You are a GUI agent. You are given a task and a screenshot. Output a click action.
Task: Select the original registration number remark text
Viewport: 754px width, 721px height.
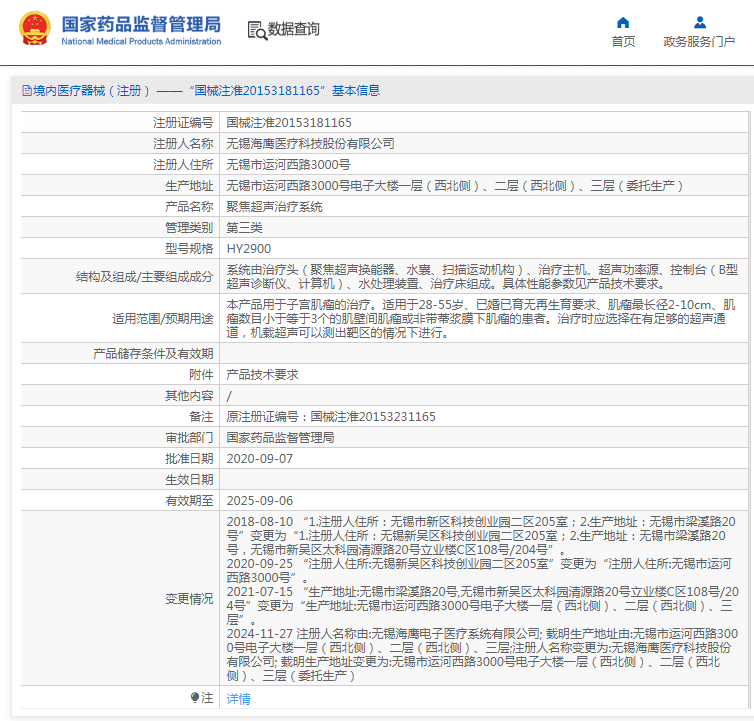331,417
